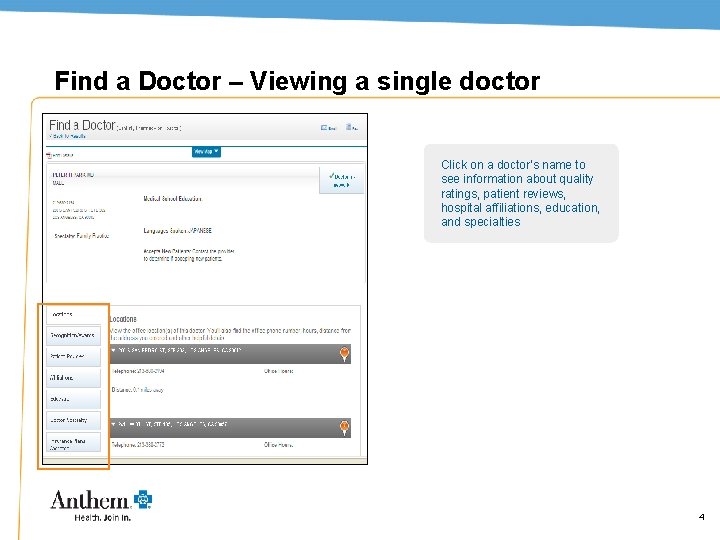Viewport: 720px width, 540px height.
Task: Click the Locations section heading
Action: click(x=123, y=319)
